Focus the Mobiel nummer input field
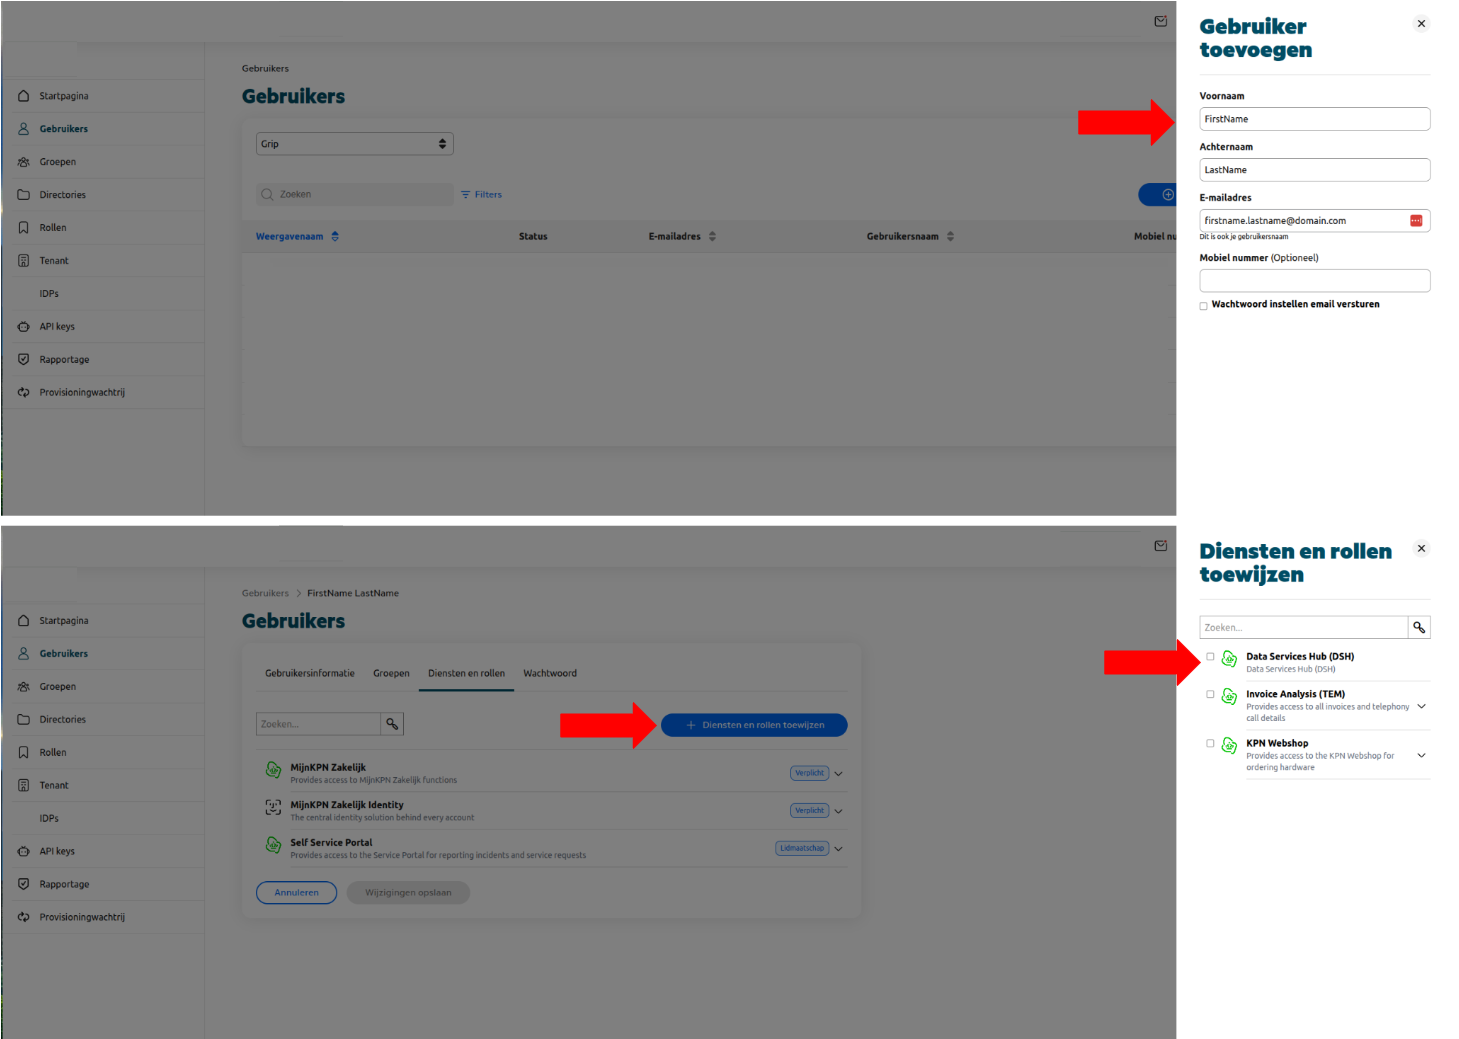 coord(1315,281)
